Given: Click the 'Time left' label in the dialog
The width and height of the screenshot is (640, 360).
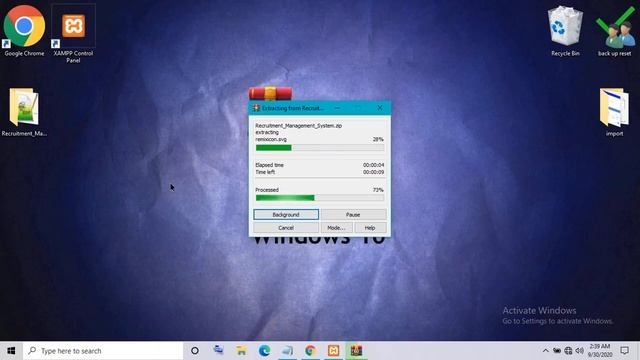Looking at the screenshot, I should (x=265, y=172).
